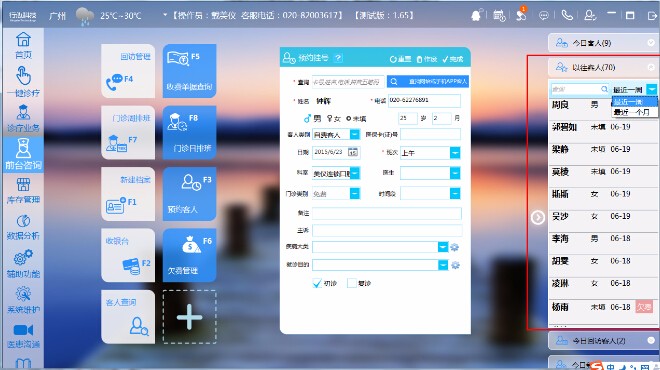Open the 首页 home icon in sidebar
The height and width of the screenshot is (370, 660).
pos(23,45)
